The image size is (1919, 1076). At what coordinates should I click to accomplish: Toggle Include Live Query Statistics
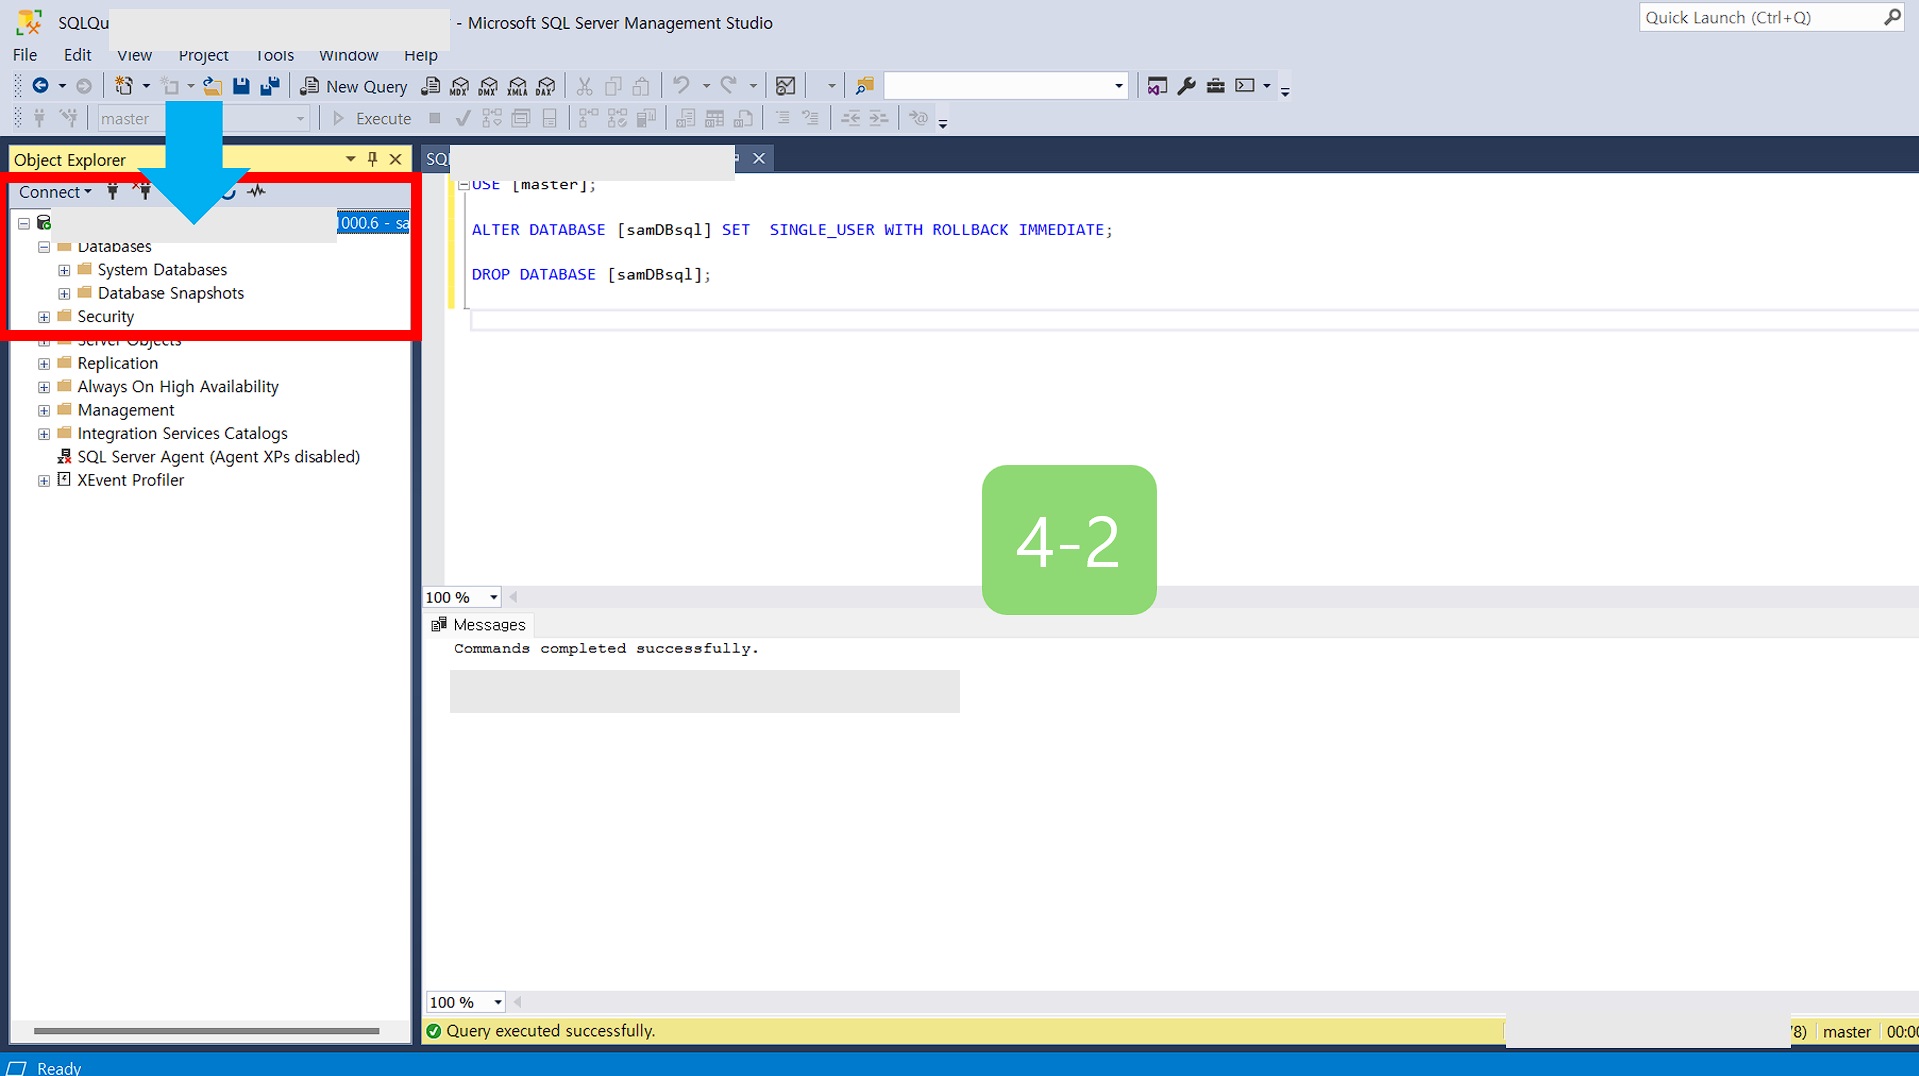click(617, 118)
